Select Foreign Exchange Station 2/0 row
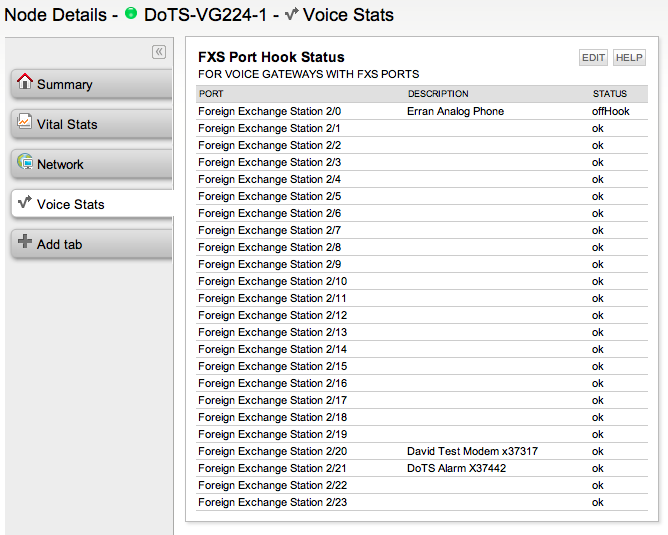The image size is (668, 535). click(x=269, y=112)
